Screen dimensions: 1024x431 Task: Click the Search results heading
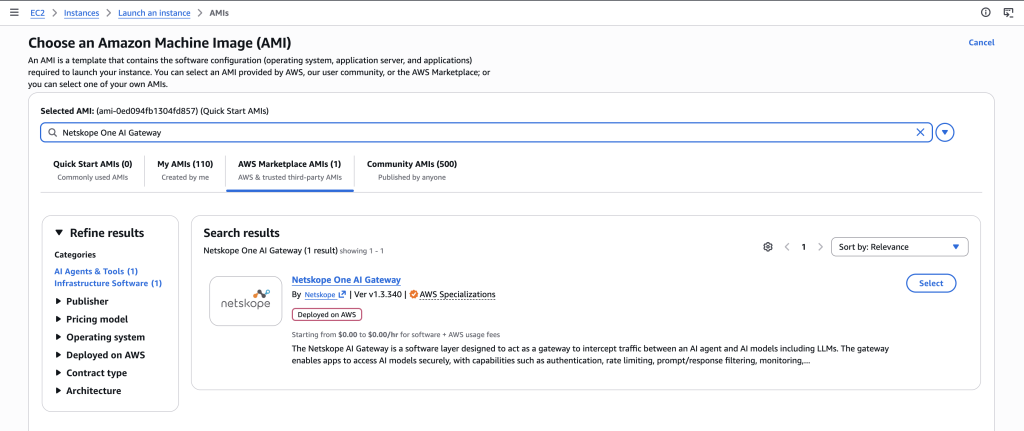click(241, 233)
